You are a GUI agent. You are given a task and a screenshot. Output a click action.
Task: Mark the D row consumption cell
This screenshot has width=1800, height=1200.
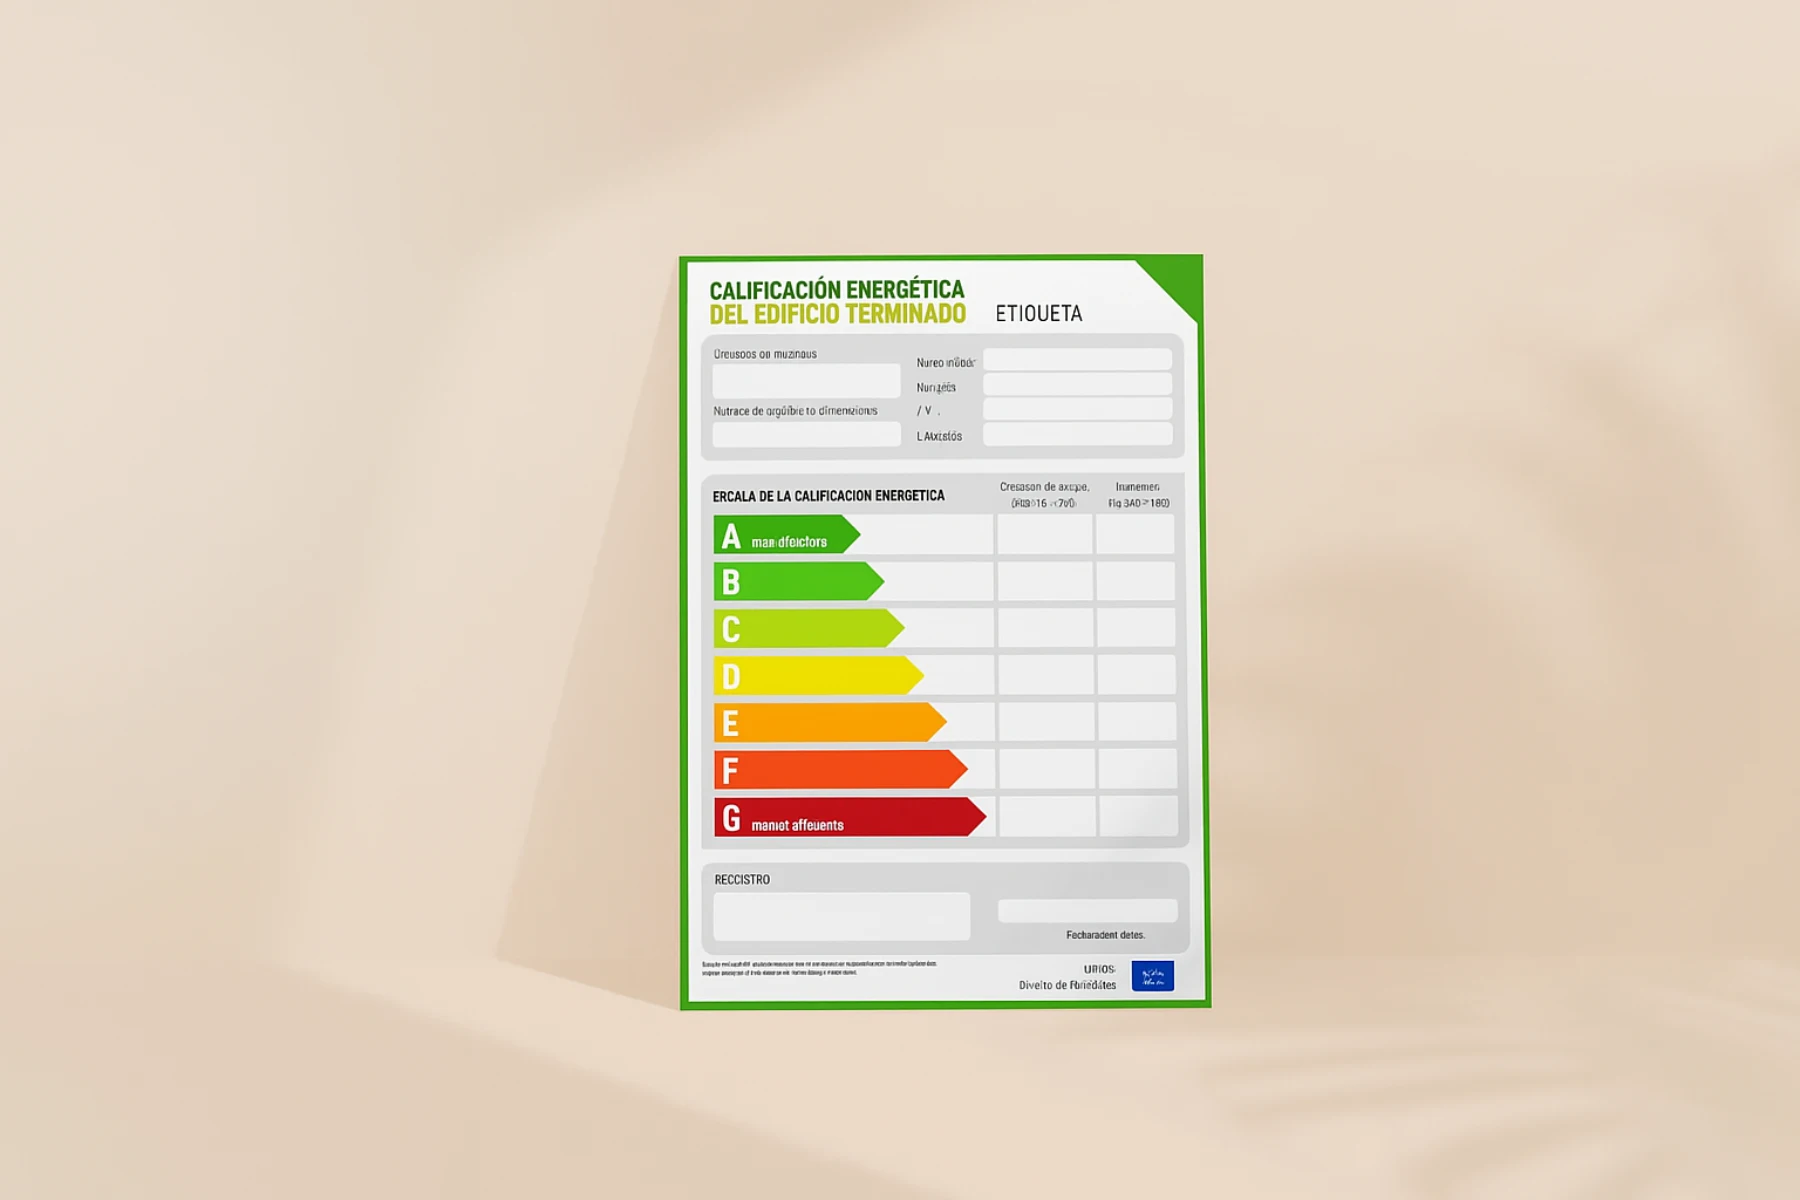coord(1042,675)
